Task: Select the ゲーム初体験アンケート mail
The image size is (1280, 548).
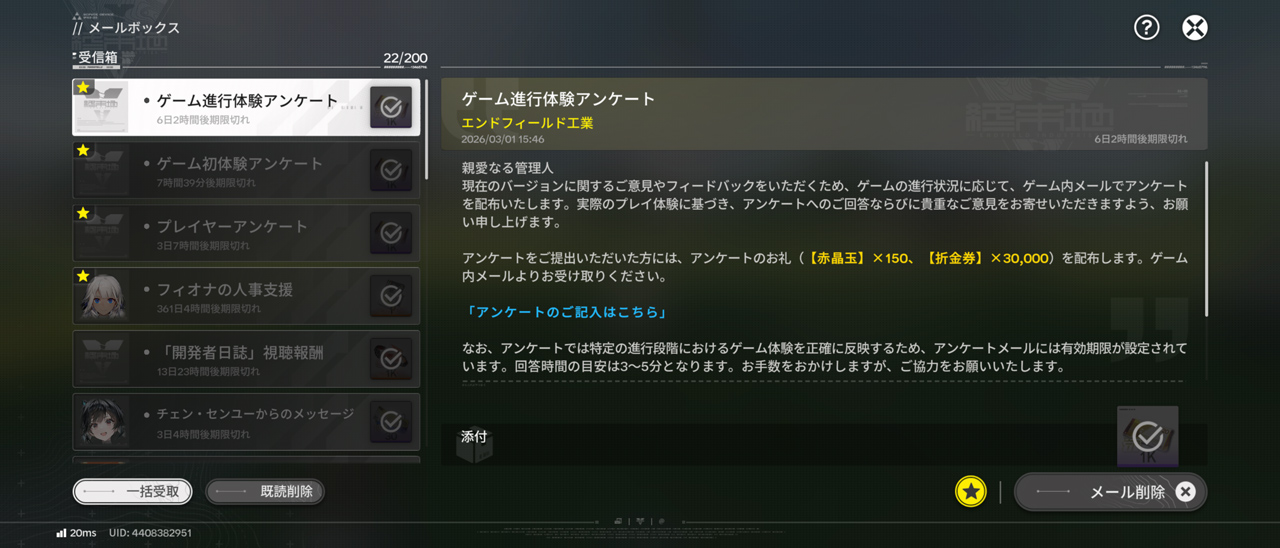Action: tap(246, 170)
